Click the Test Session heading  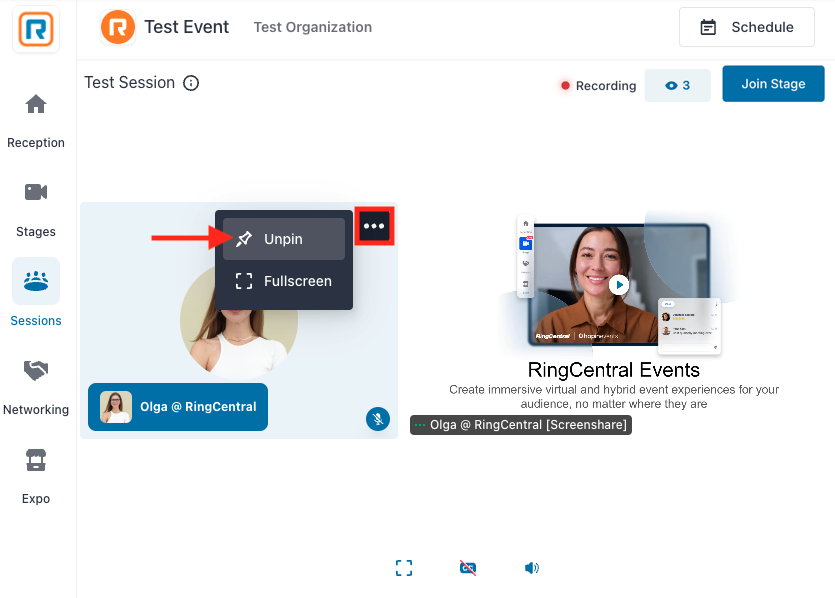point(129,83)
